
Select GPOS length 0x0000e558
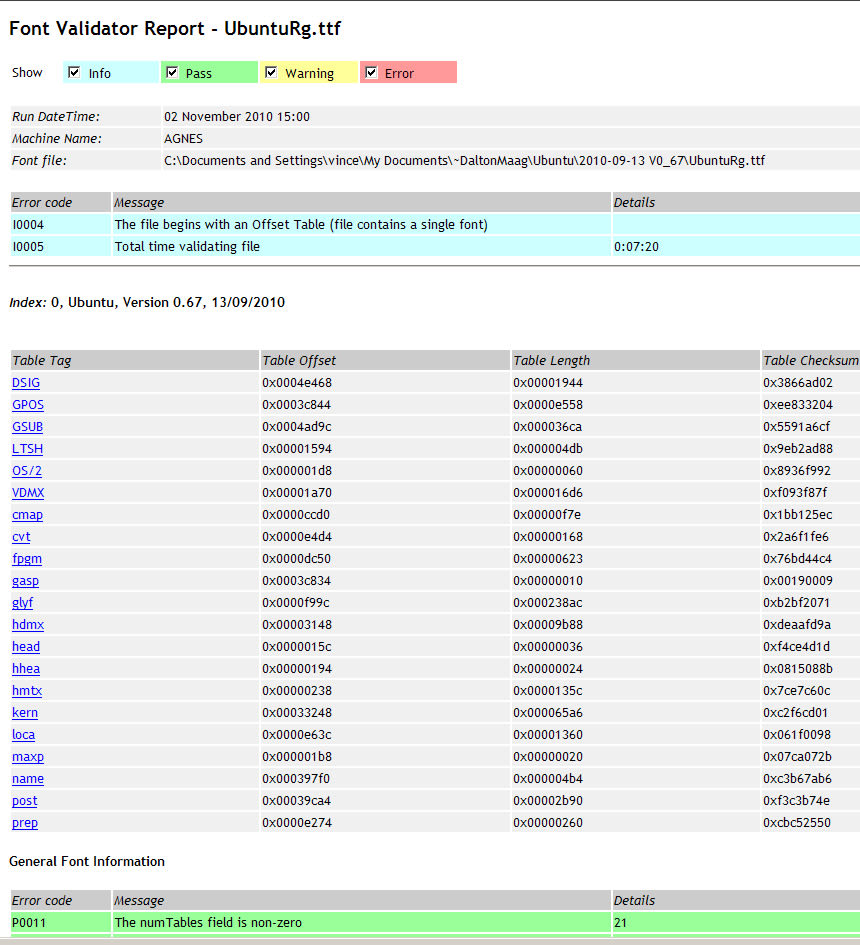[548, 404]
